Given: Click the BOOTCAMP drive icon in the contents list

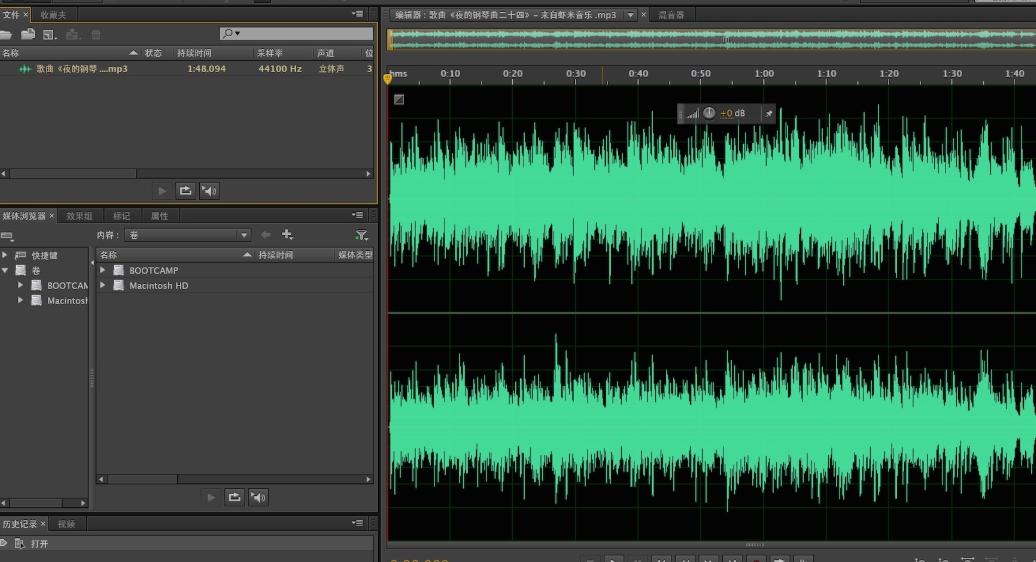Looking at the screenshot, I should [119, 270].
